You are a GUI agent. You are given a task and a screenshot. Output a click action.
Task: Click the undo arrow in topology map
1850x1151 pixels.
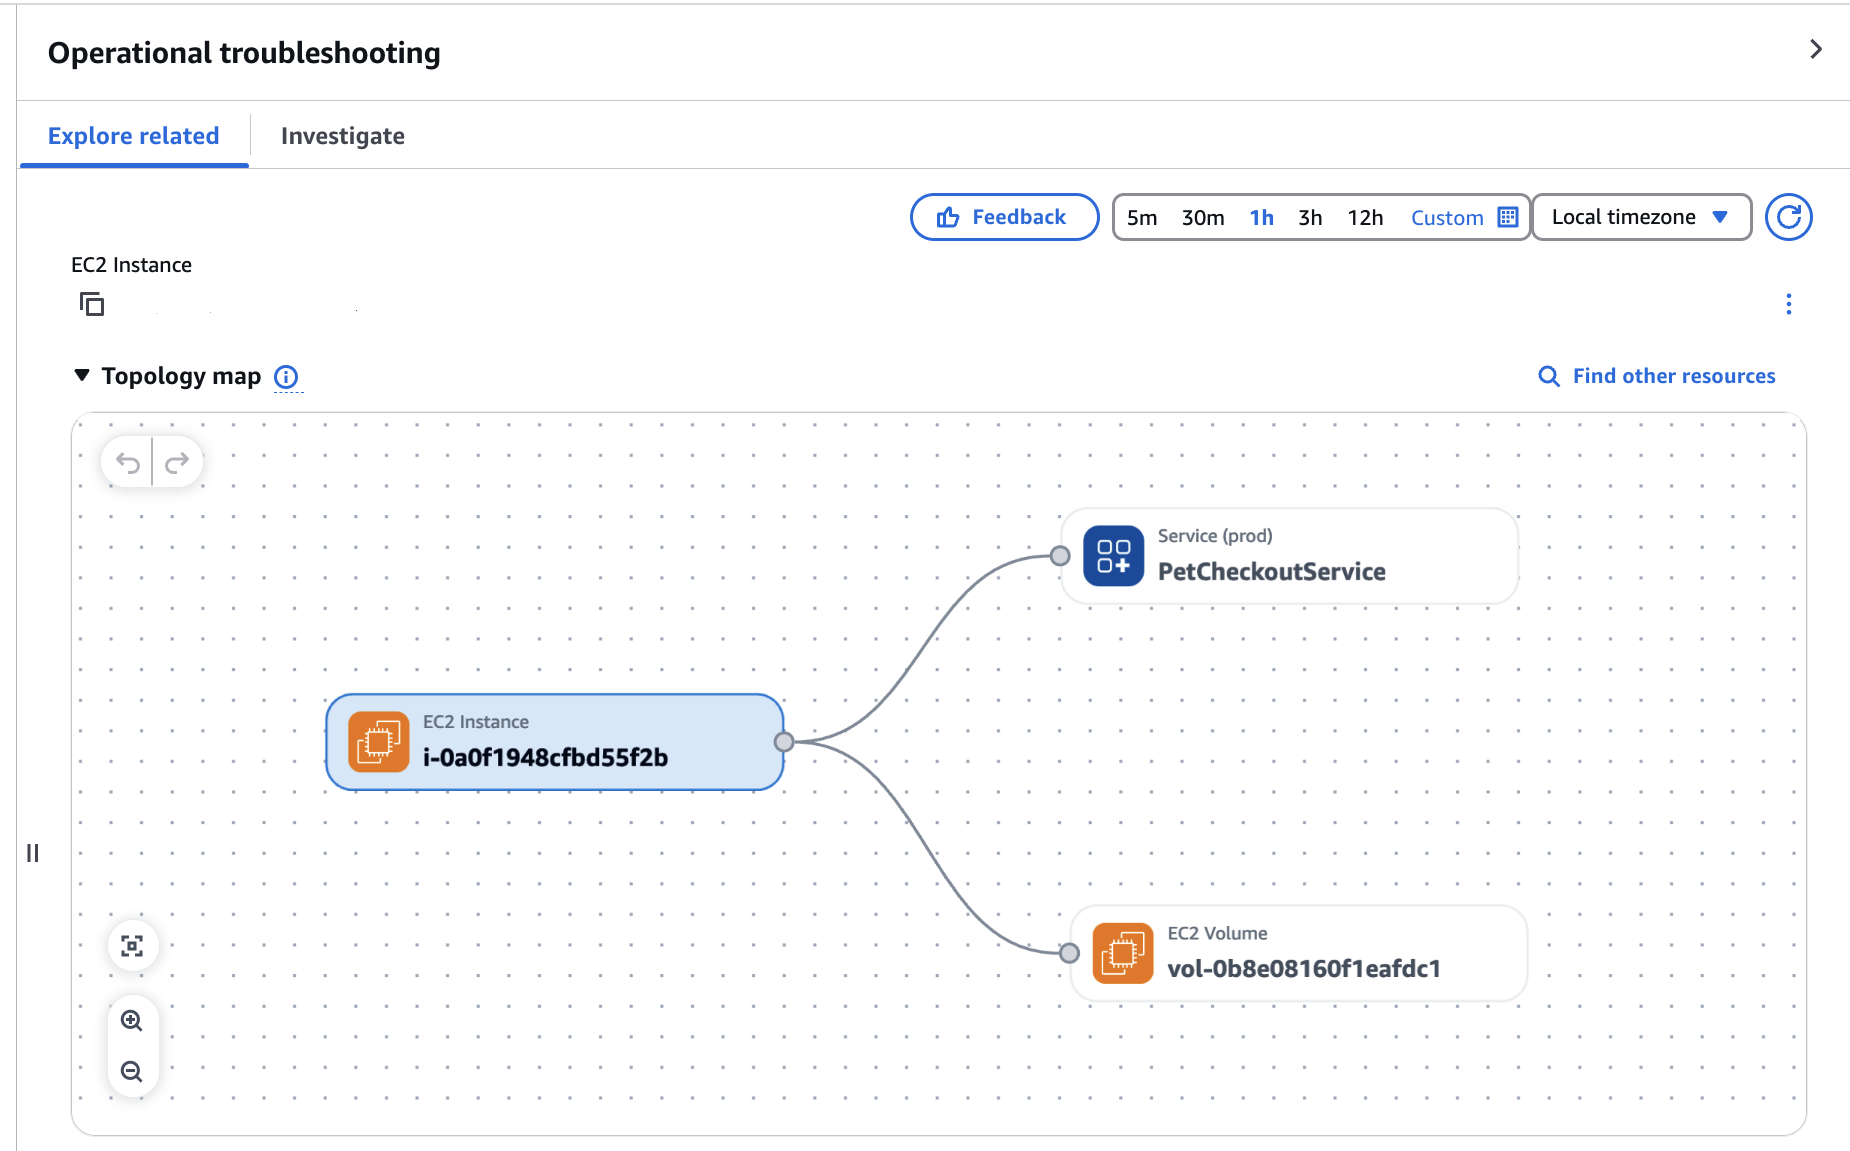(127, 462)
